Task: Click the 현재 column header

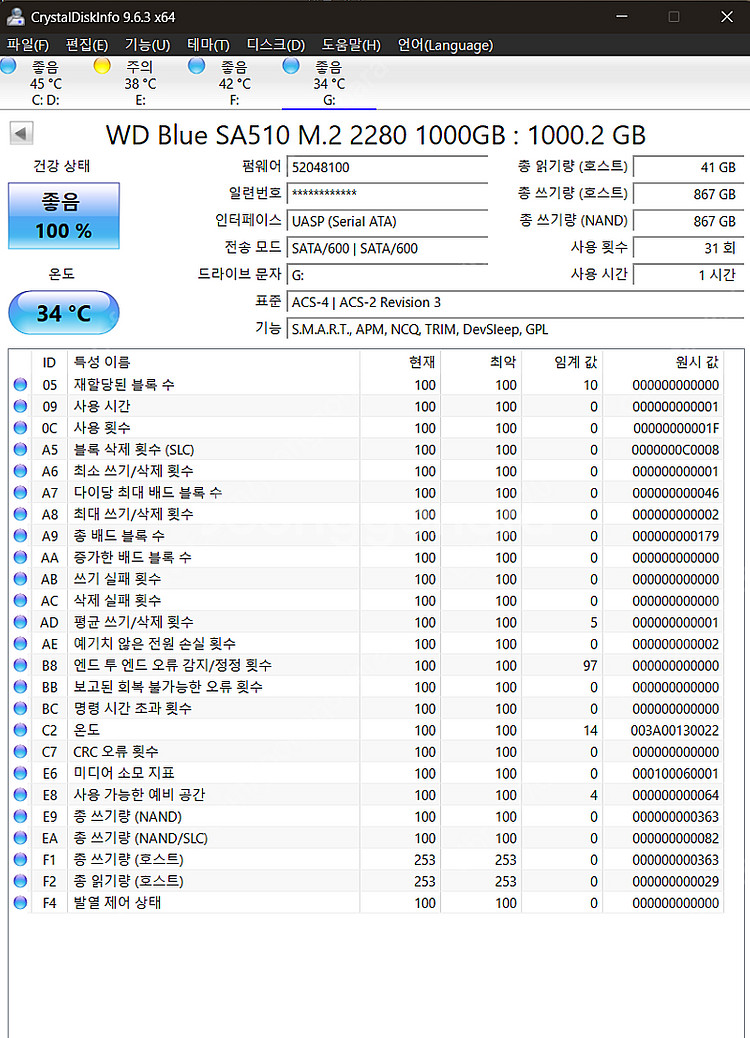Action: (400, 362)
